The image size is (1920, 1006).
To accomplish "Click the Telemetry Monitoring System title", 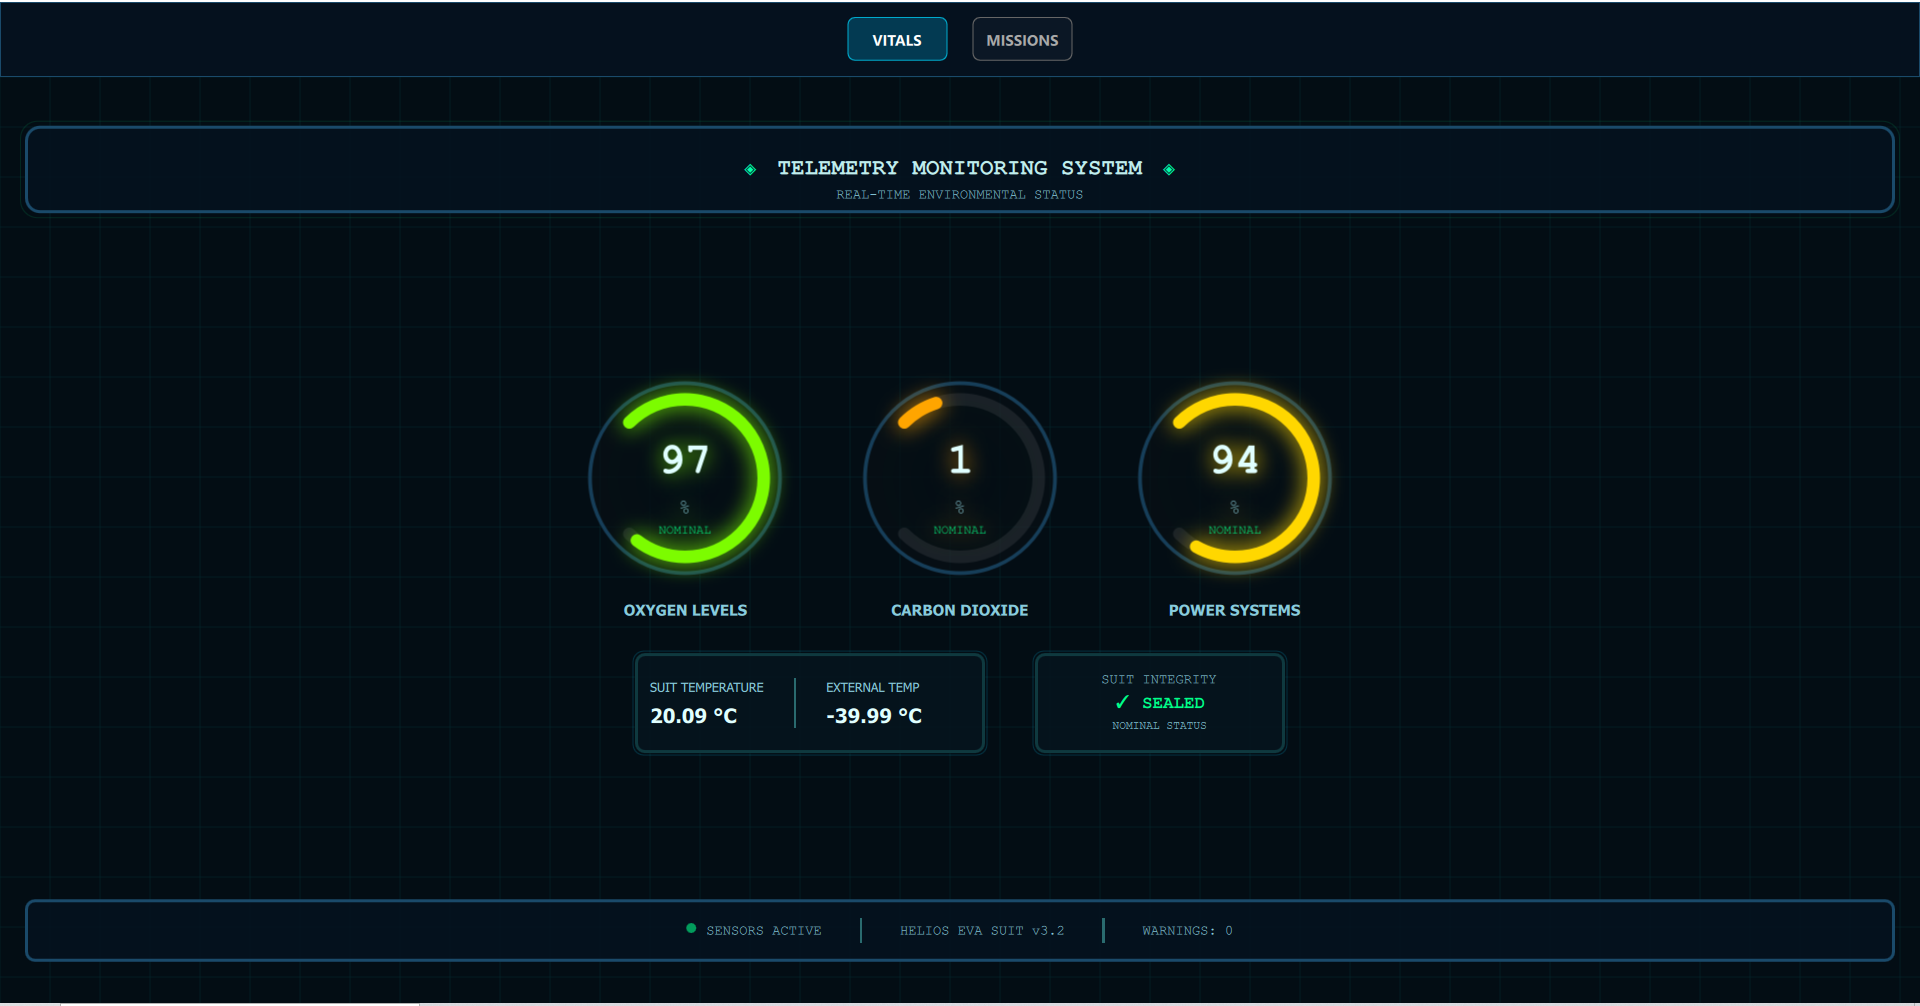I will coord(959,168).
